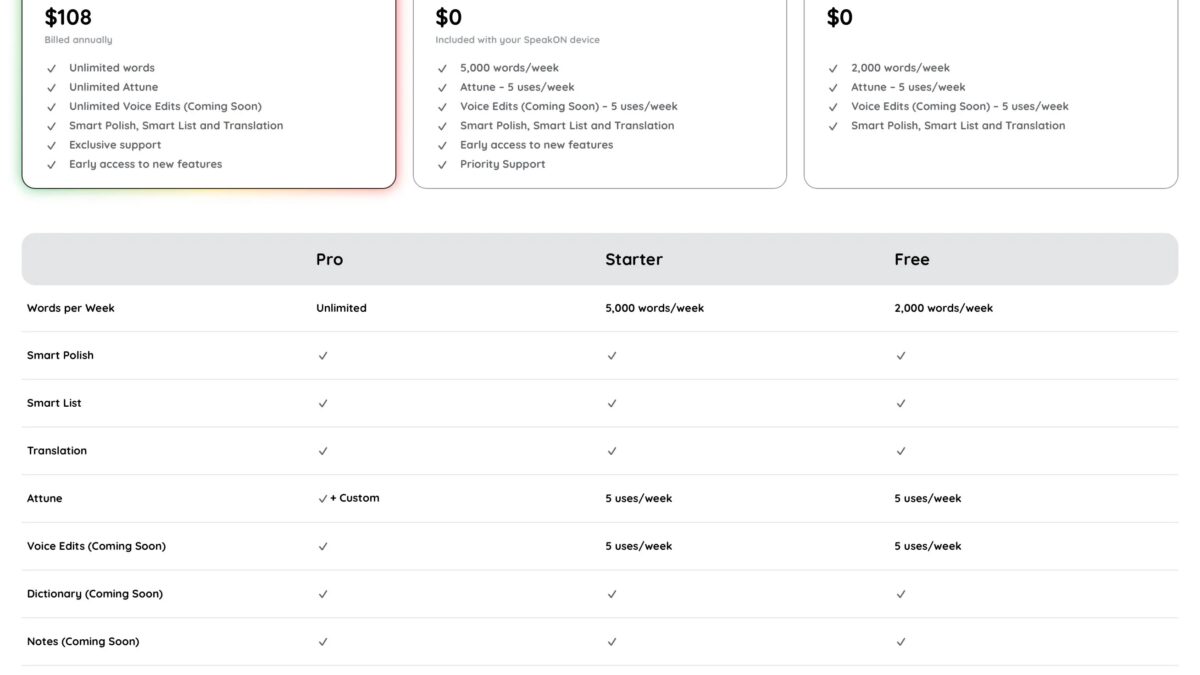Click the Dictionary (Coming Soon) row label
The width and height of the screenshot is (1200, 675).
pyautogui.click(x=95, y=594)
